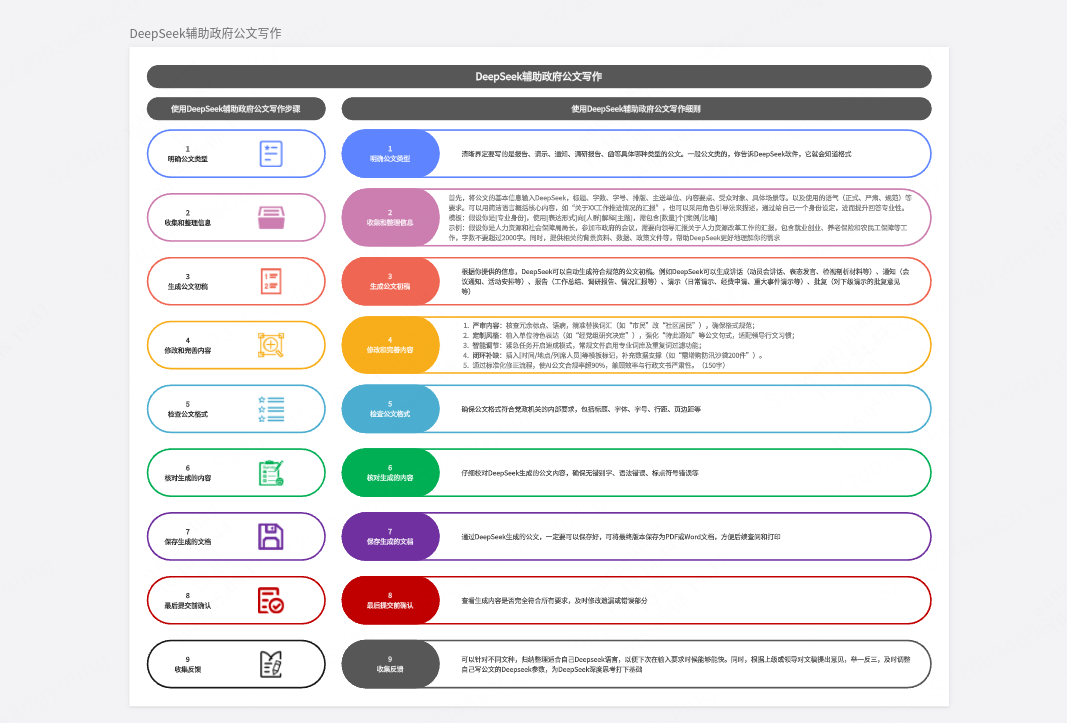Viewport: 1067px width, 723px height.
Task: Select the dark title banner DeepSeek辅助政府公文写作
Action: (539, 76)
